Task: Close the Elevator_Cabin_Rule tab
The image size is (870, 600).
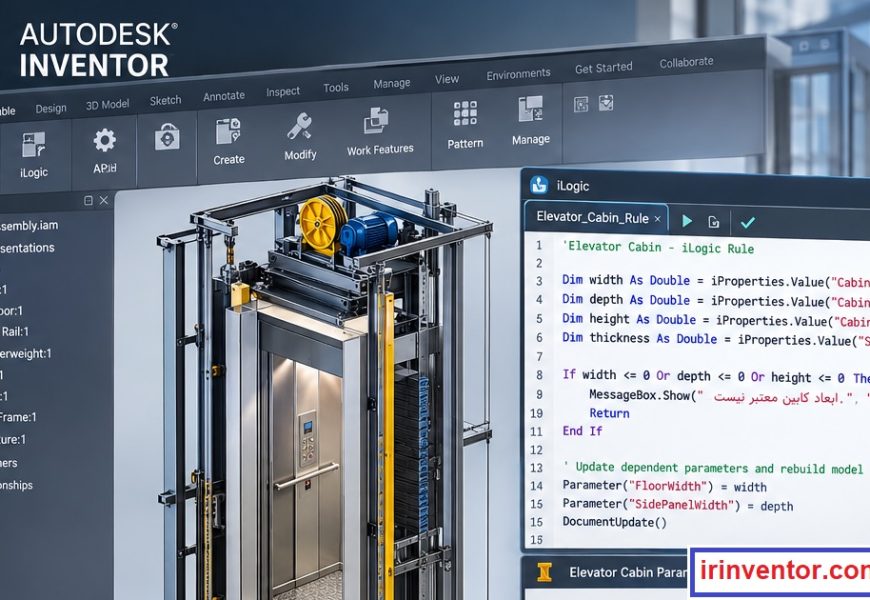Action: (657, 219)
